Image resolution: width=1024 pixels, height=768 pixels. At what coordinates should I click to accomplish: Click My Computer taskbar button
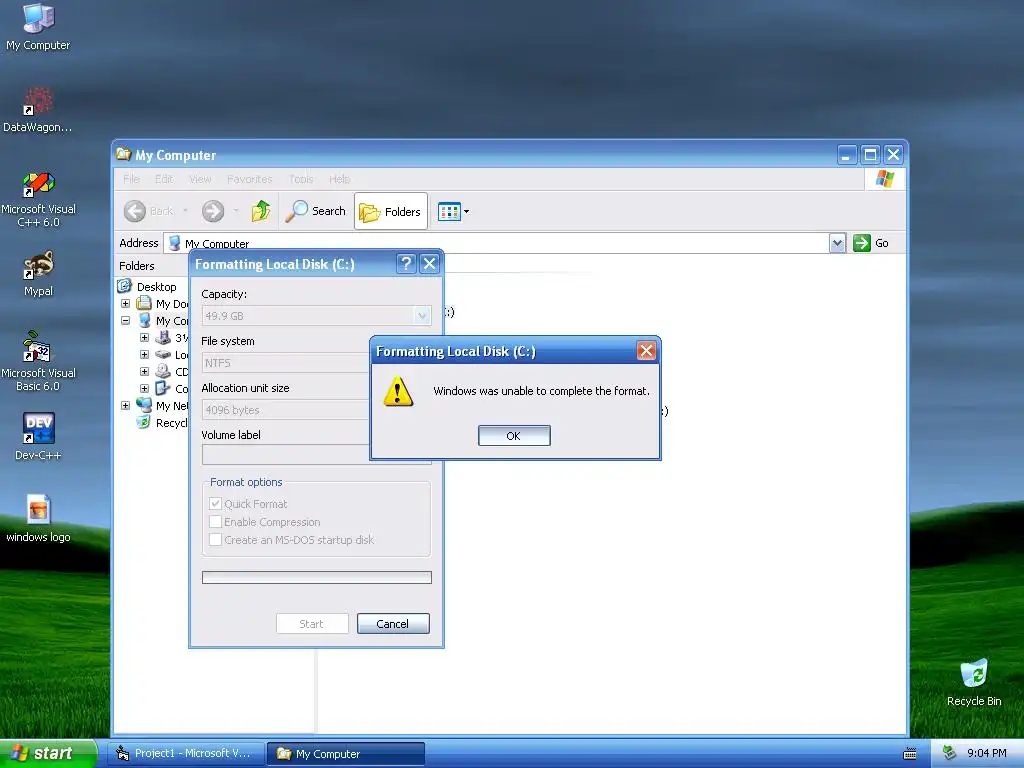point(345,754)
